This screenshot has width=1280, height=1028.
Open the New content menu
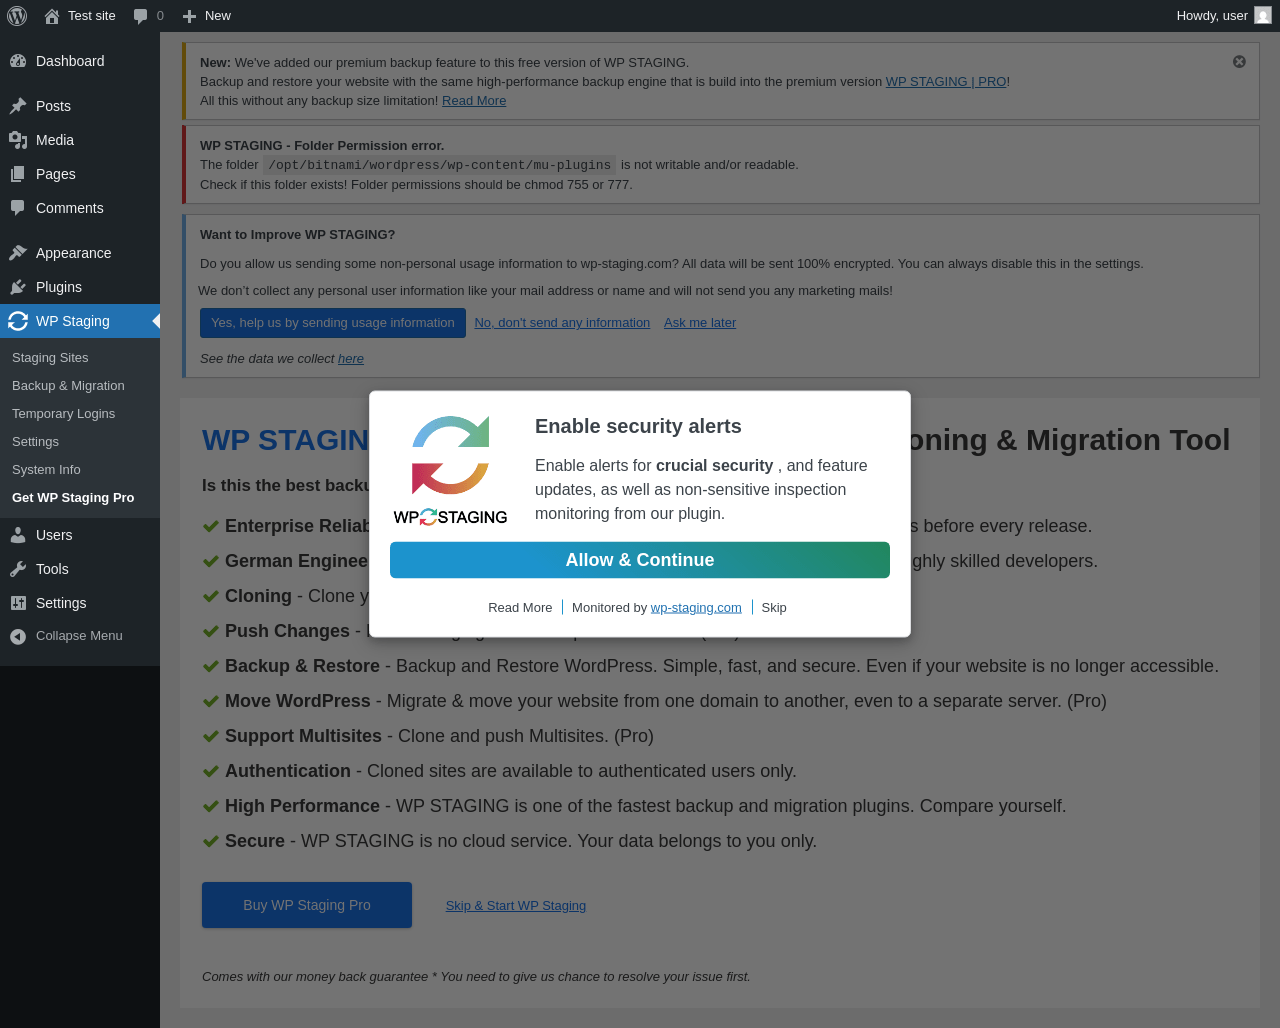pyautogui.click(x=206, y=16)
